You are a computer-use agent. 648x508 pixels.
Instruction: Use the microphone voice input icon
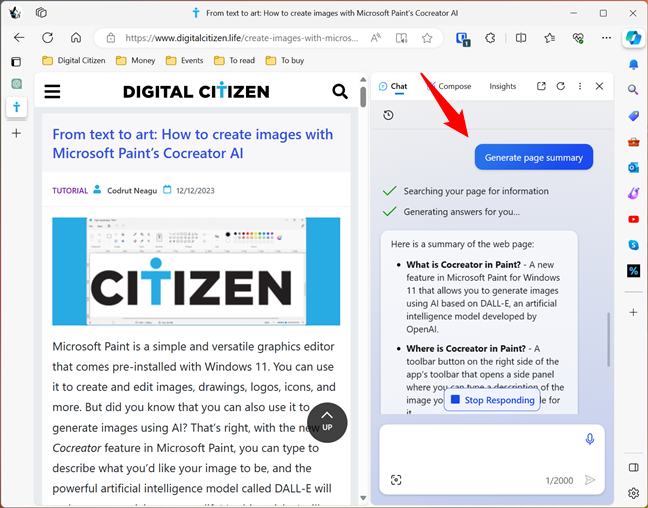[590, 439]
